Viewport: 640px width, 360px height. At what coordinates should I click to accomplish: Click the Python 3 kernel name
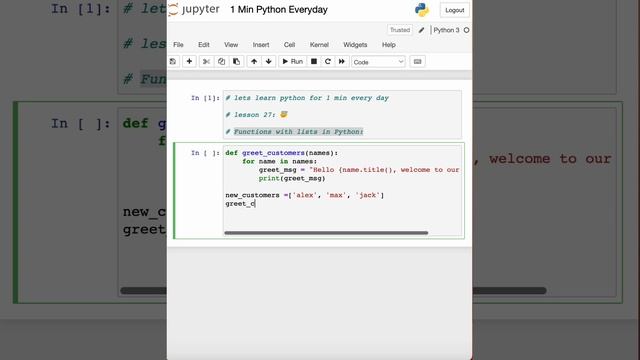coord(446,30)
